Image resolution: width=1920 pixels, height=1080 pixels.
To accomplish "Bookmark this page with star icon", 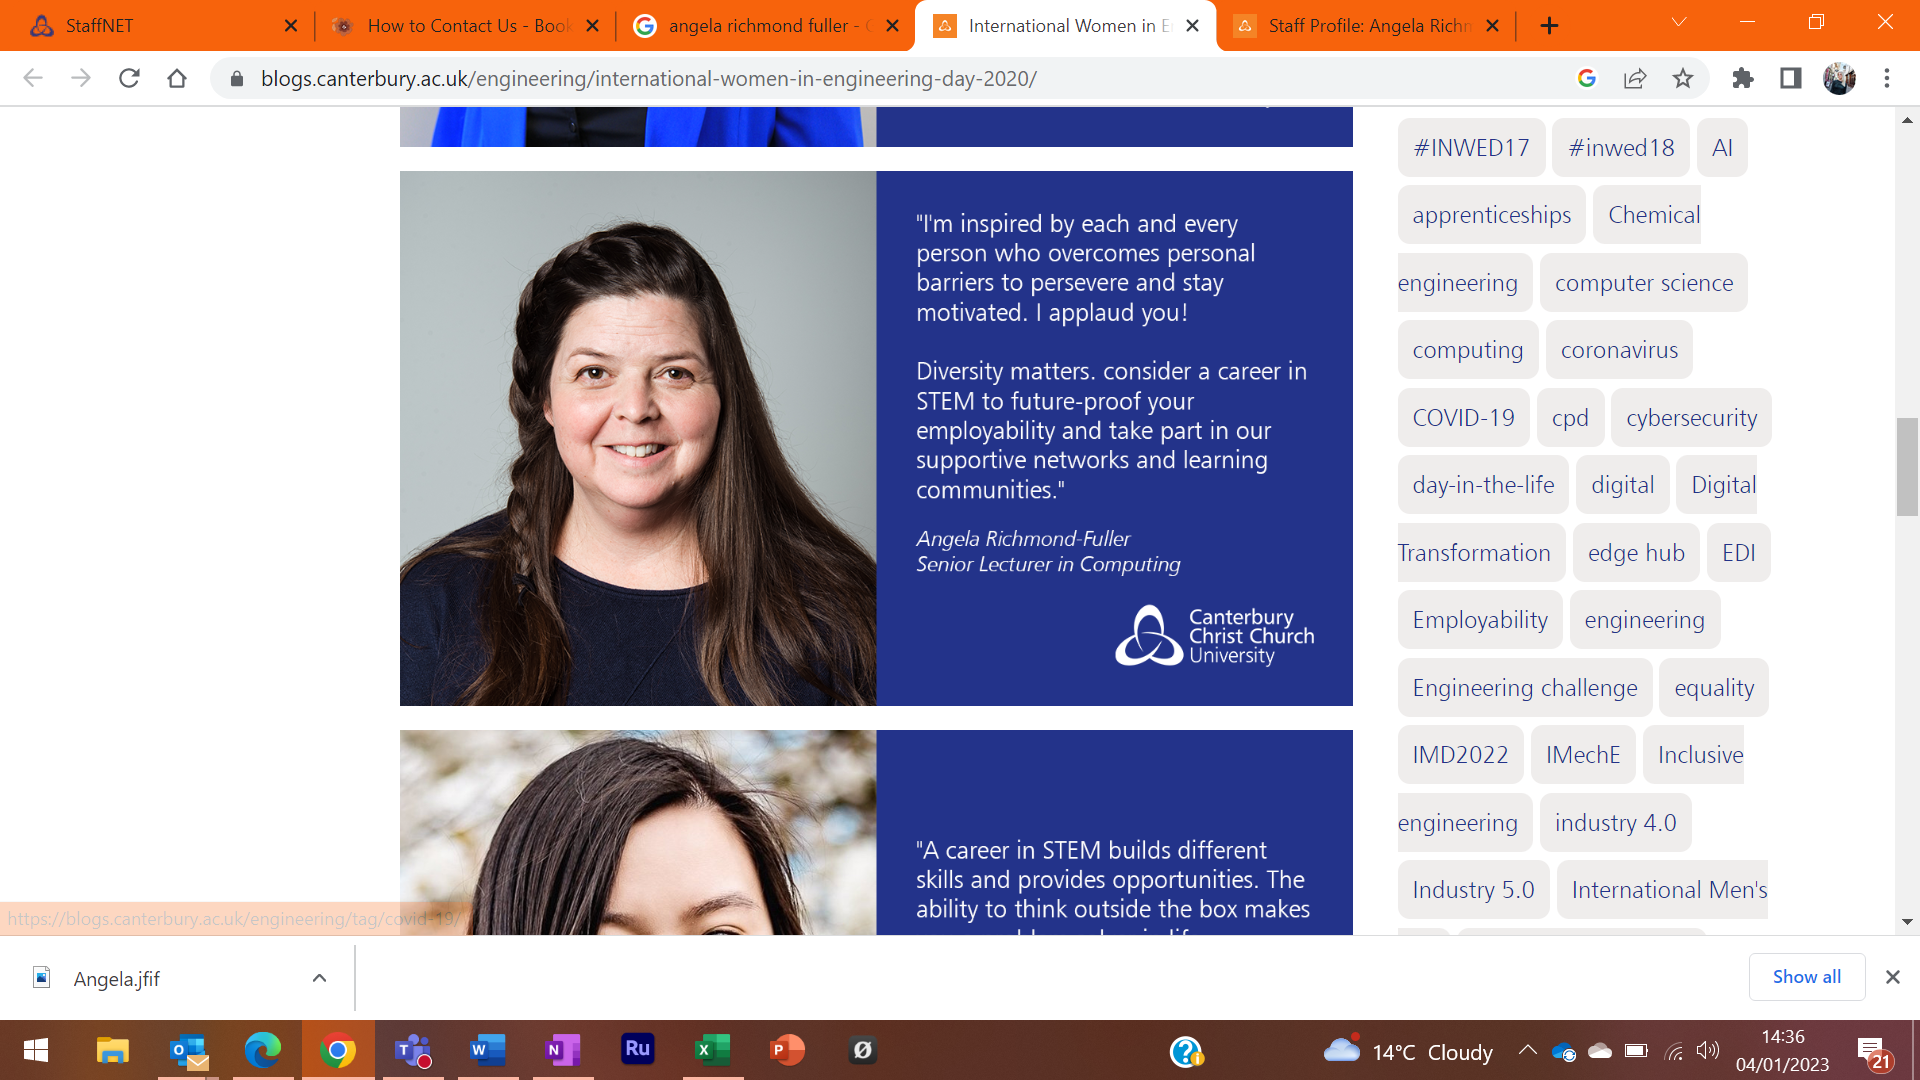I will 1683,78.
